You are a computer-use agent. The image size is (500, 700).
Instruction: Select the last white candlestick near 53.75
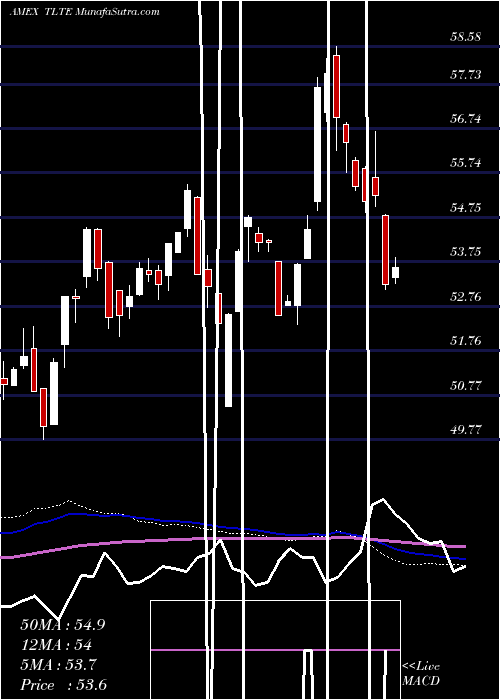(396, 272)
